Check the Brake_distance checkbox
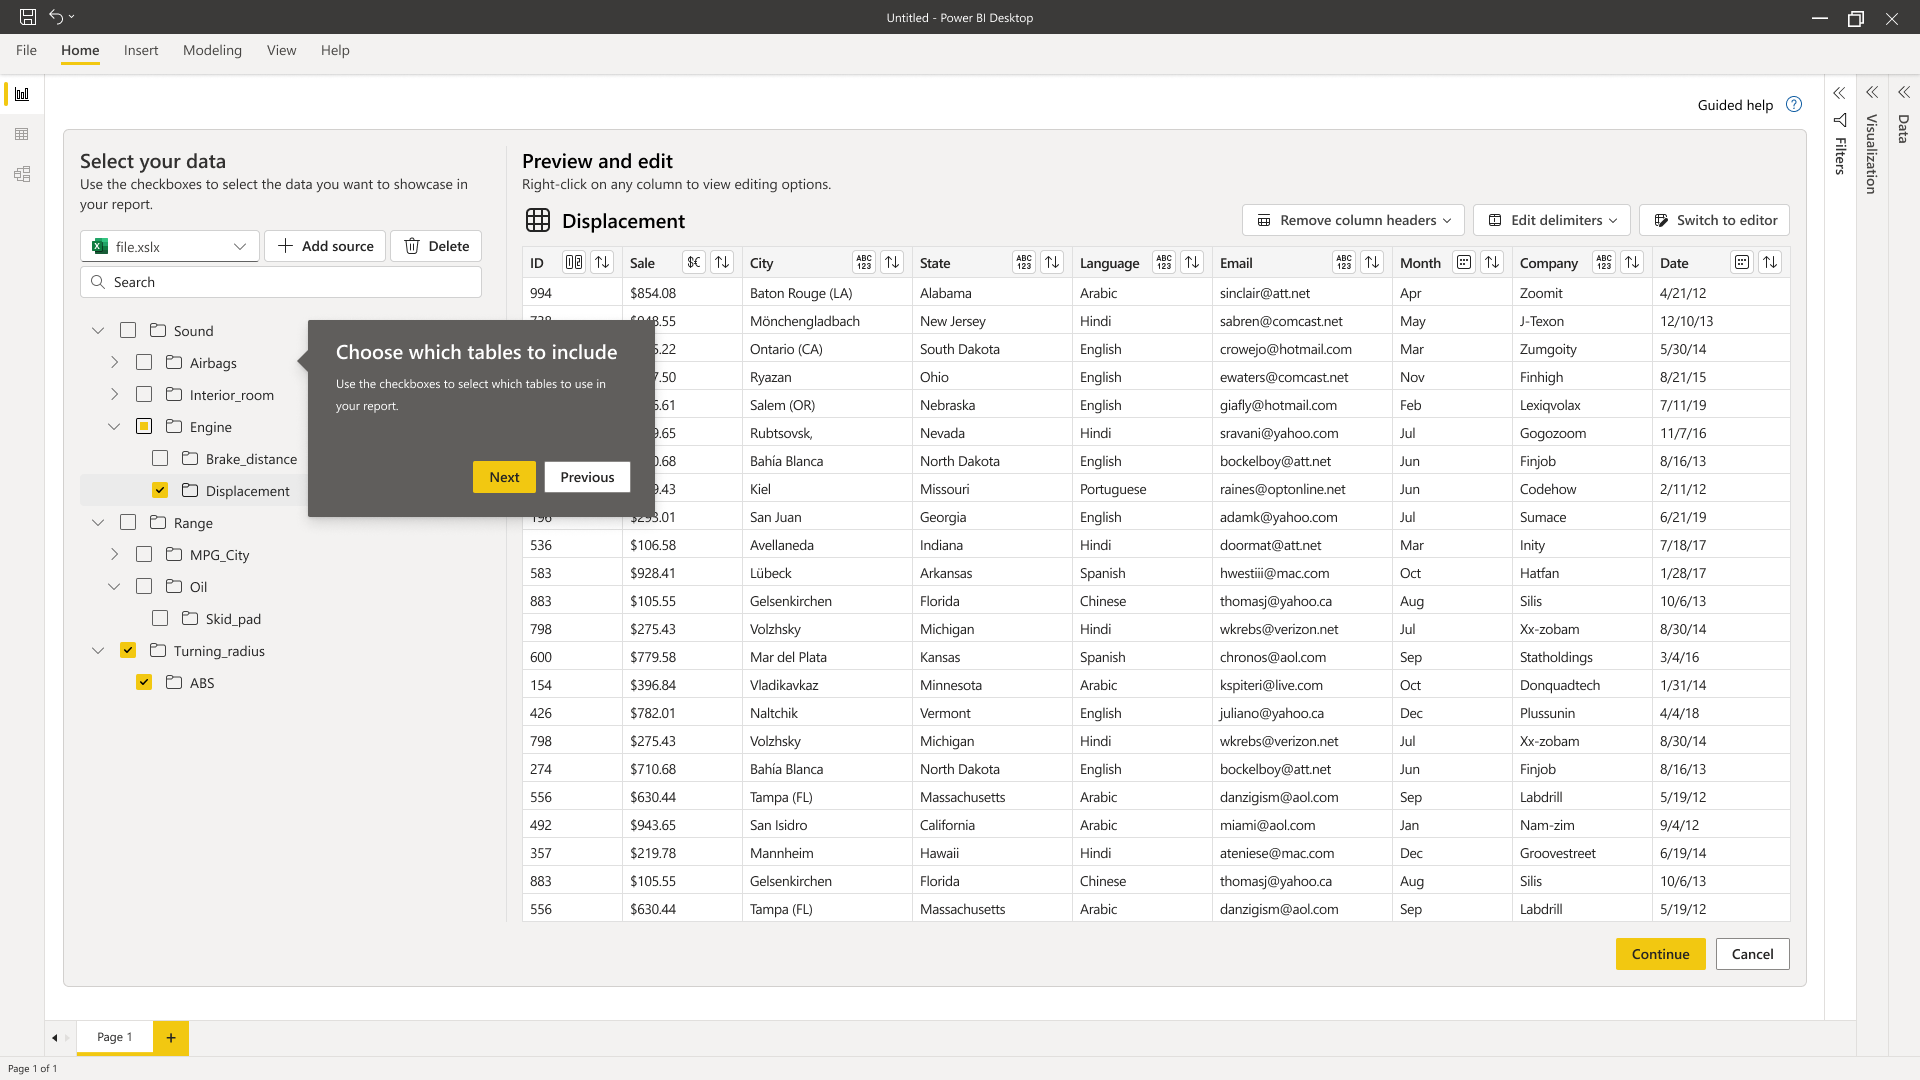 pyautogui.click(x=160, y=458)
